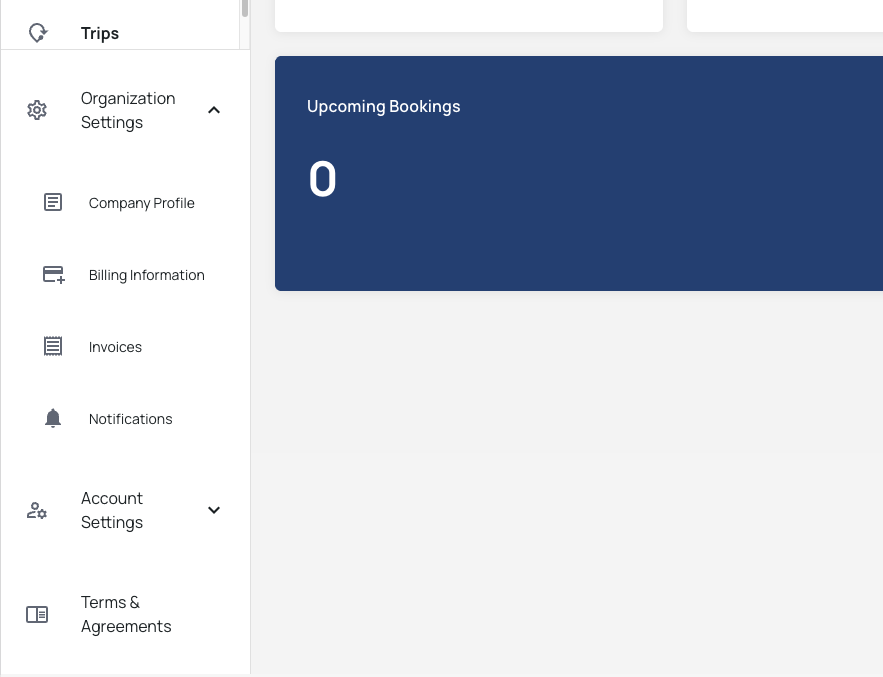
Task: Open the Trips menu item
Action: click(100, 33)
